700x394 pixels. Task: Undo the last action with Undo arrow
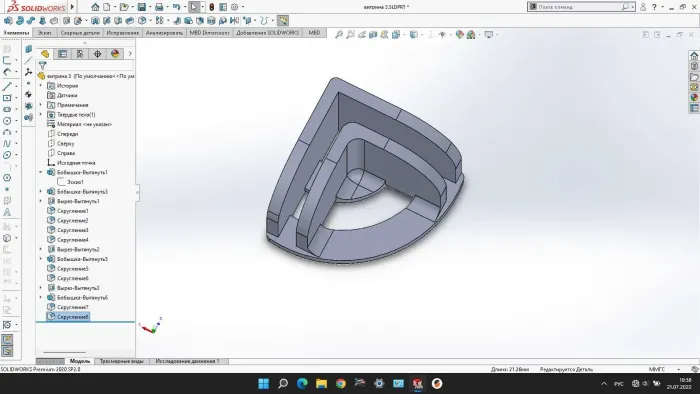click(176, 7)
